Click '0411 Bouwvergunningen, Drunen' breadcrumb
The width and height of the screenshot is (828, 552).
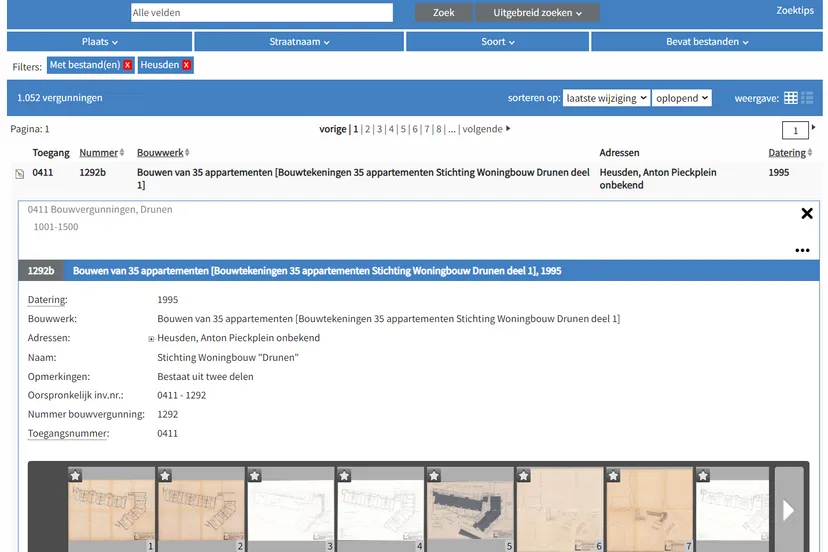click(100, 209)
